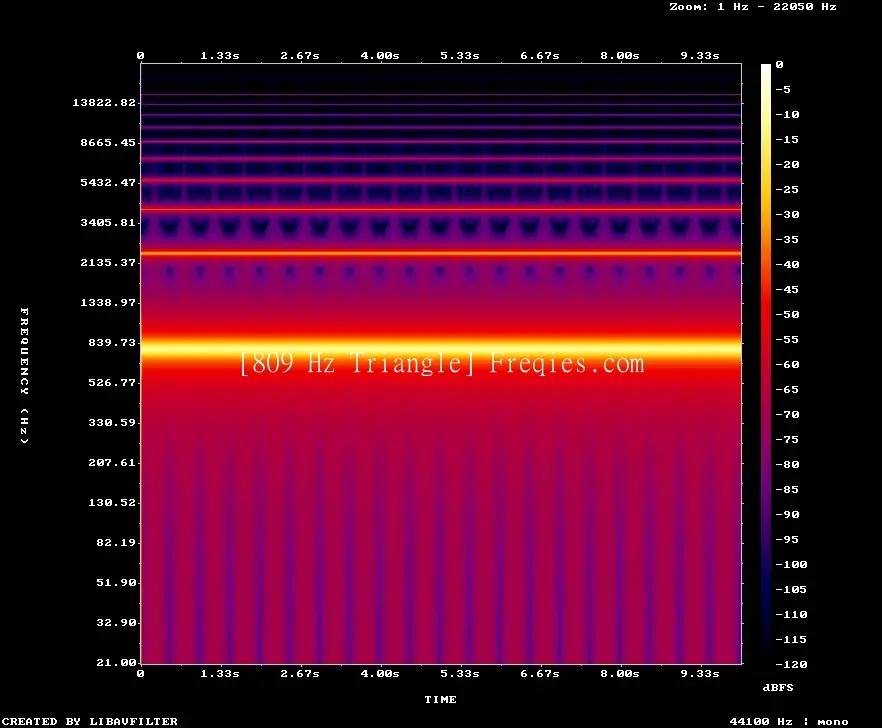
Task: Click the rotated FREQUENCY (Hz) axis title
Action: (x=24, y=375)
